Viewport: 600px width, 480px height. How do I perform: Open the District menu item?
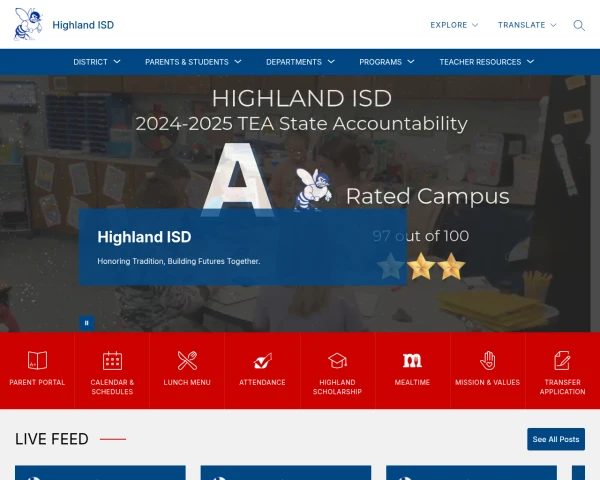pyautogui.click(x=90, y=62)
